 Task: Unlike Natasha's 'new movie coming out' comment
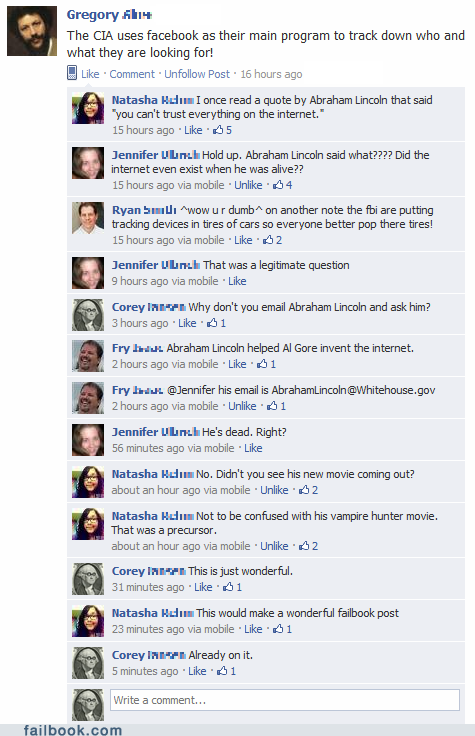pyautogui.click(x=274, y=490)
